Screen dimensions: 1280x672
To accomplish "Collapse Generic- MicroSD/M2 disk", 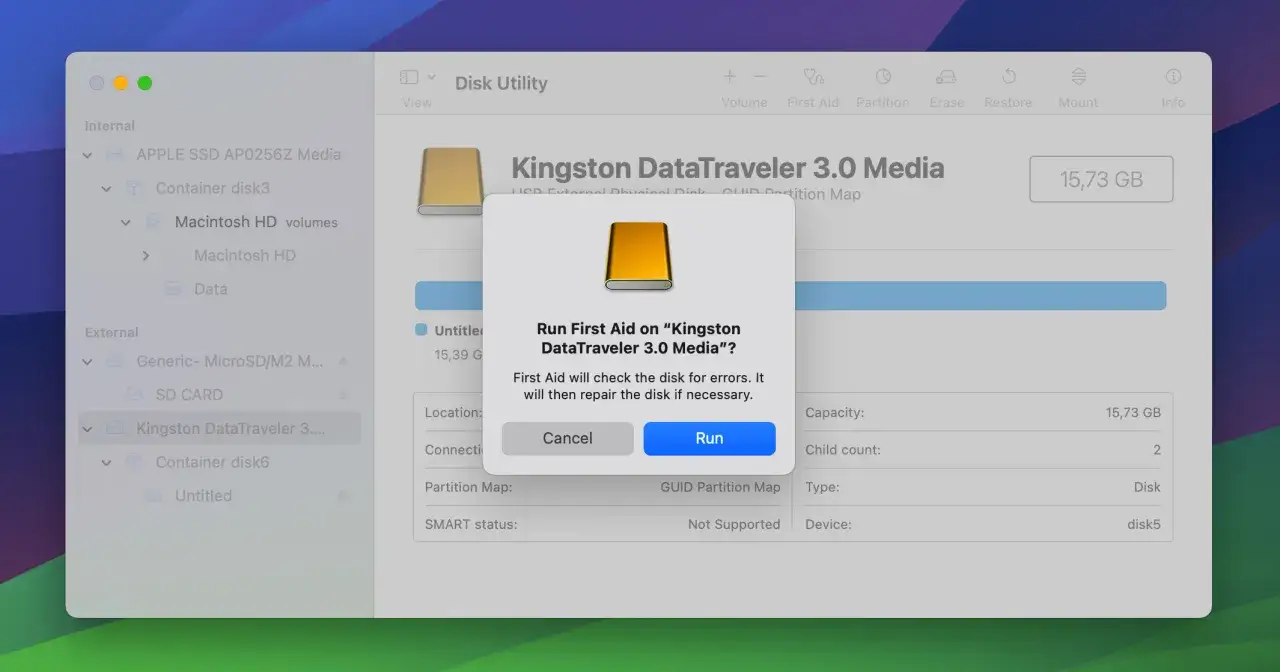I will (x=87, y=361).
